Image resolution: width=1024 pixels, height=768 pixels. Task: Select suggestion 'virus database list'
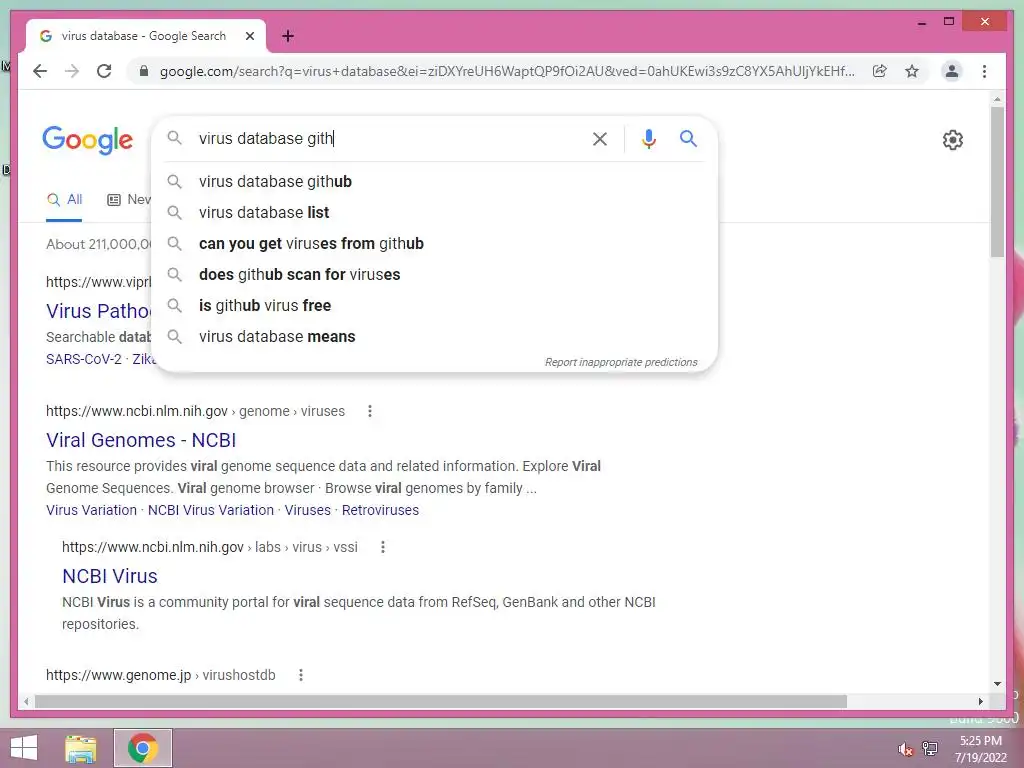435,212
